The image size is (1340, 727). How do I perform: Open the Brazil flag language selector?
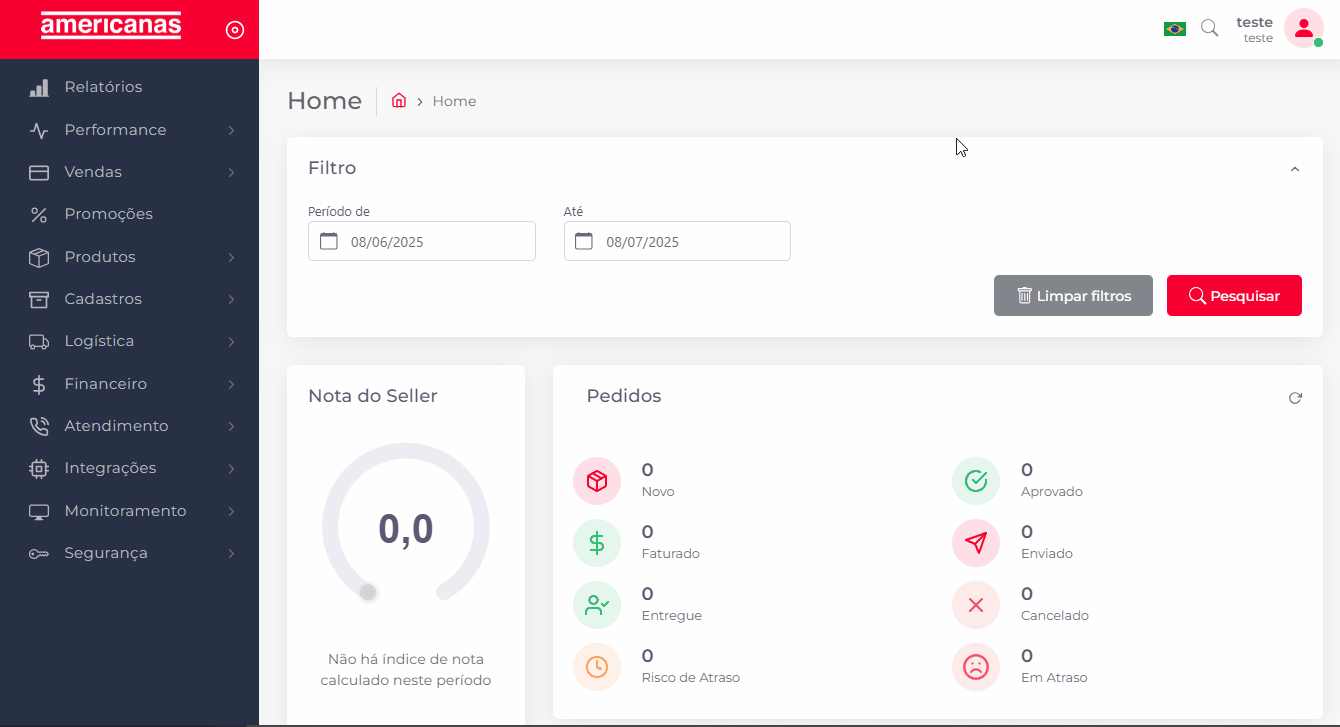(x=1174, y=29)
